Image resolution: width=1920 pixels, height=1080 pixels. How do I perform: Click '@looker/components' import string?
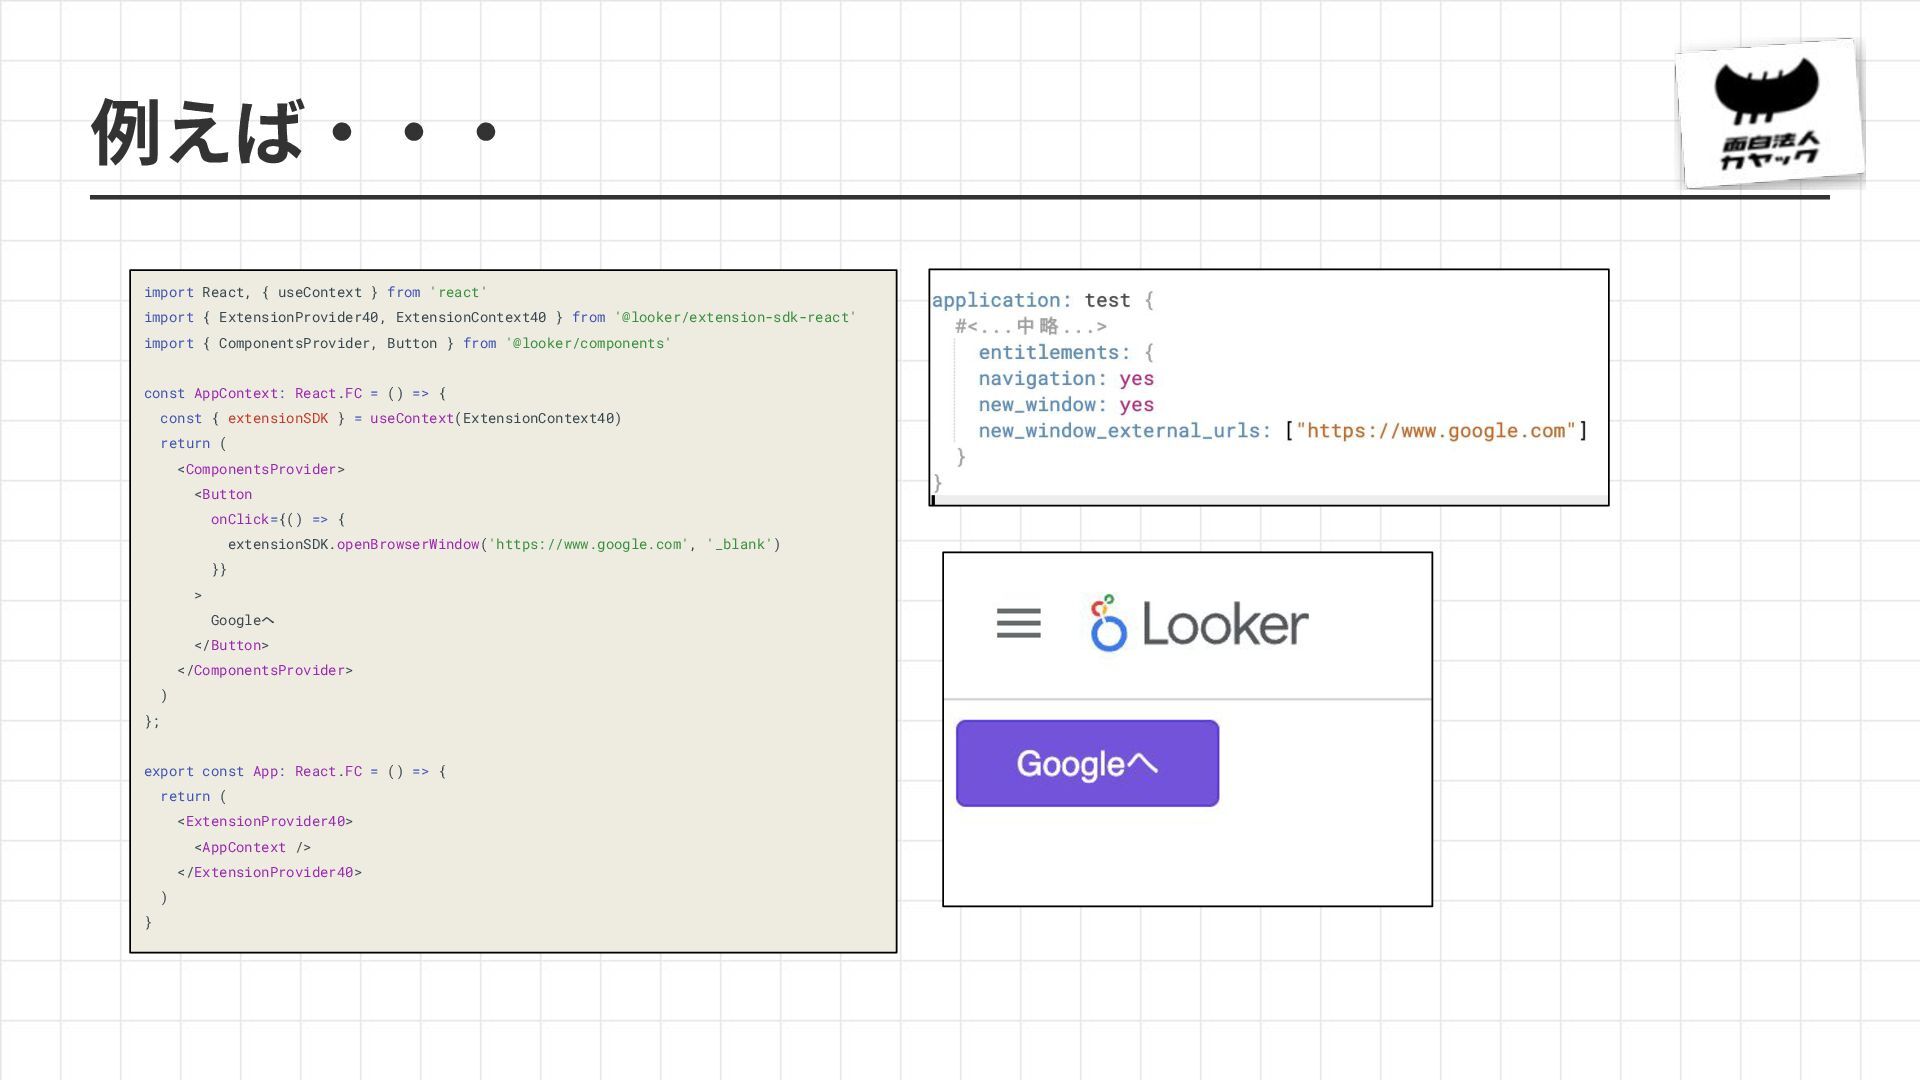click(x=587, y=344)
